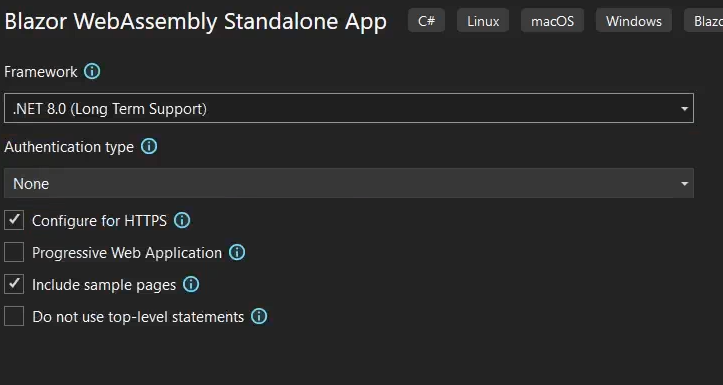Uncheck the Include sample pages checkbox
The image size is (723, 385).
pos(14,284)
